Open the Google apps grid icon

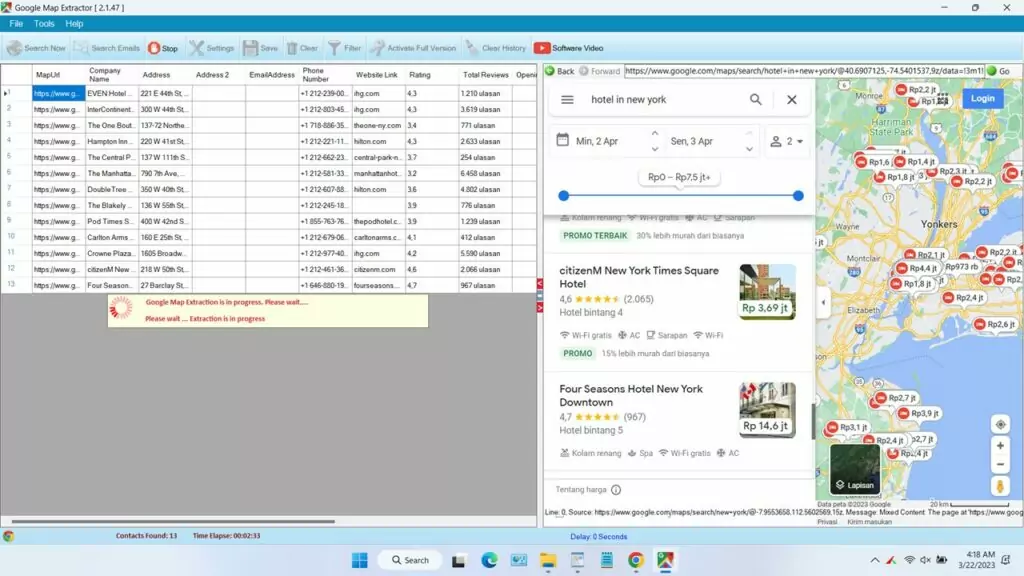[x=942, y=99]
